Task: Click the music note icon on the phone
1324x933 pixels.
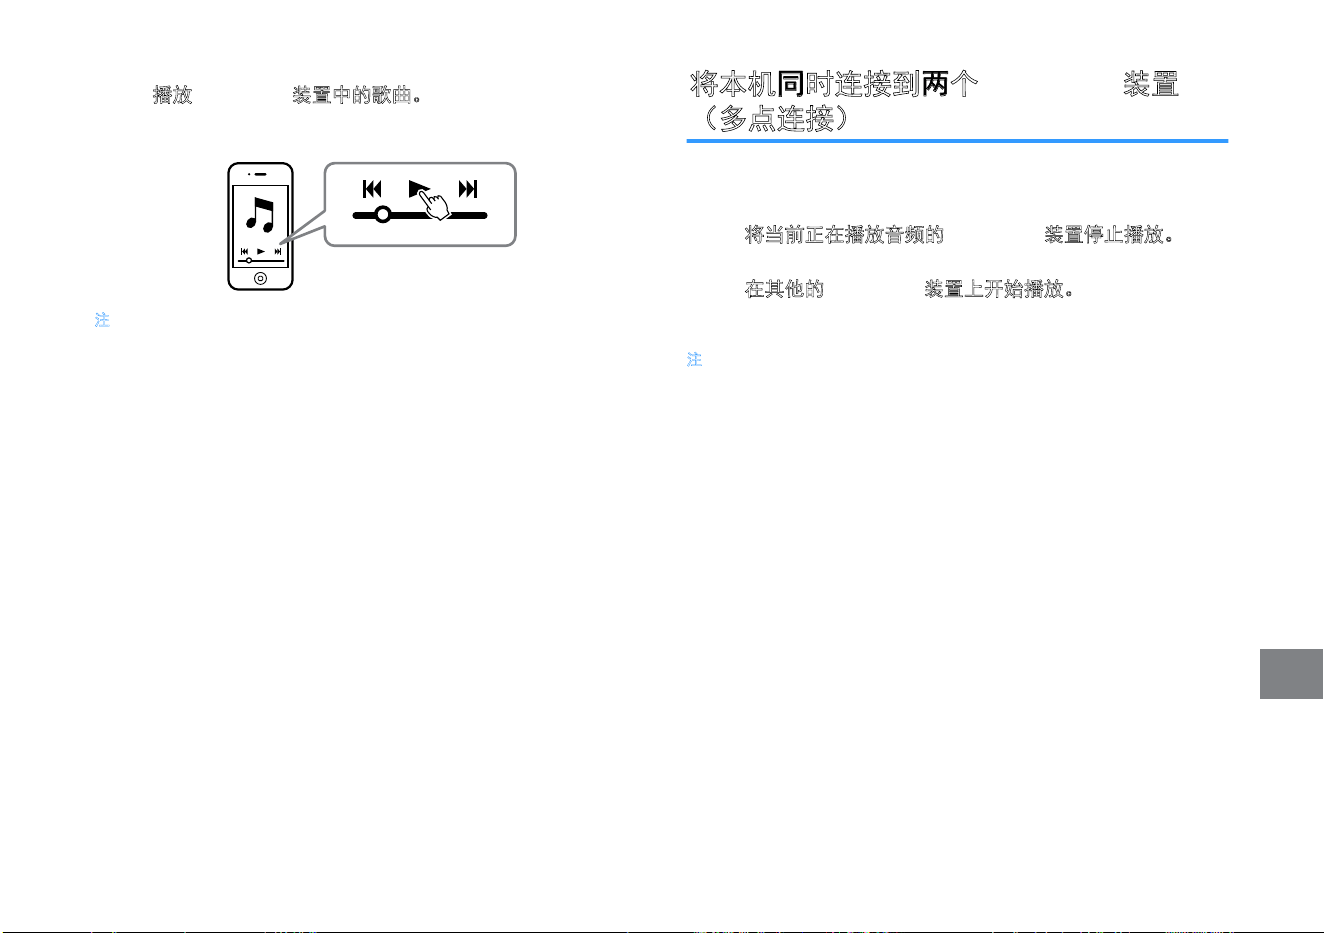Action: (x=260, y=214)
